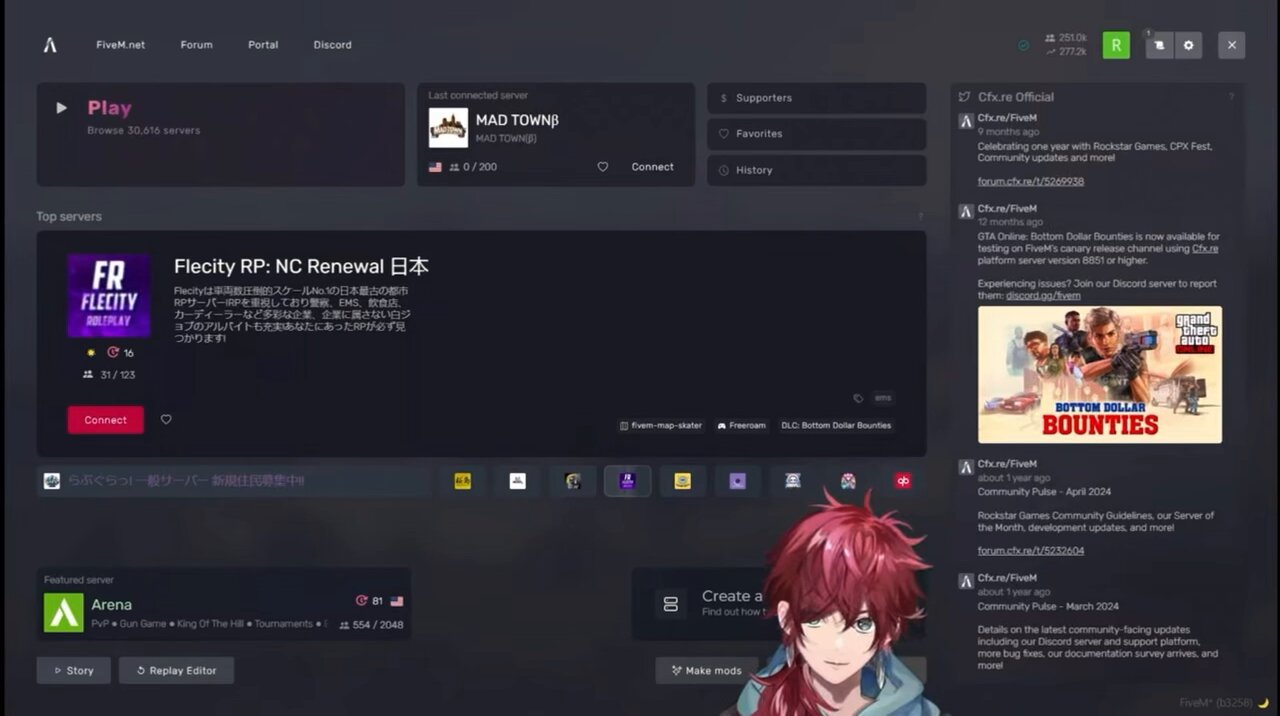This screenshot has width=1280, height=716.
Task: Select the purple FR Flecity carousel icon
Action: 627,481
